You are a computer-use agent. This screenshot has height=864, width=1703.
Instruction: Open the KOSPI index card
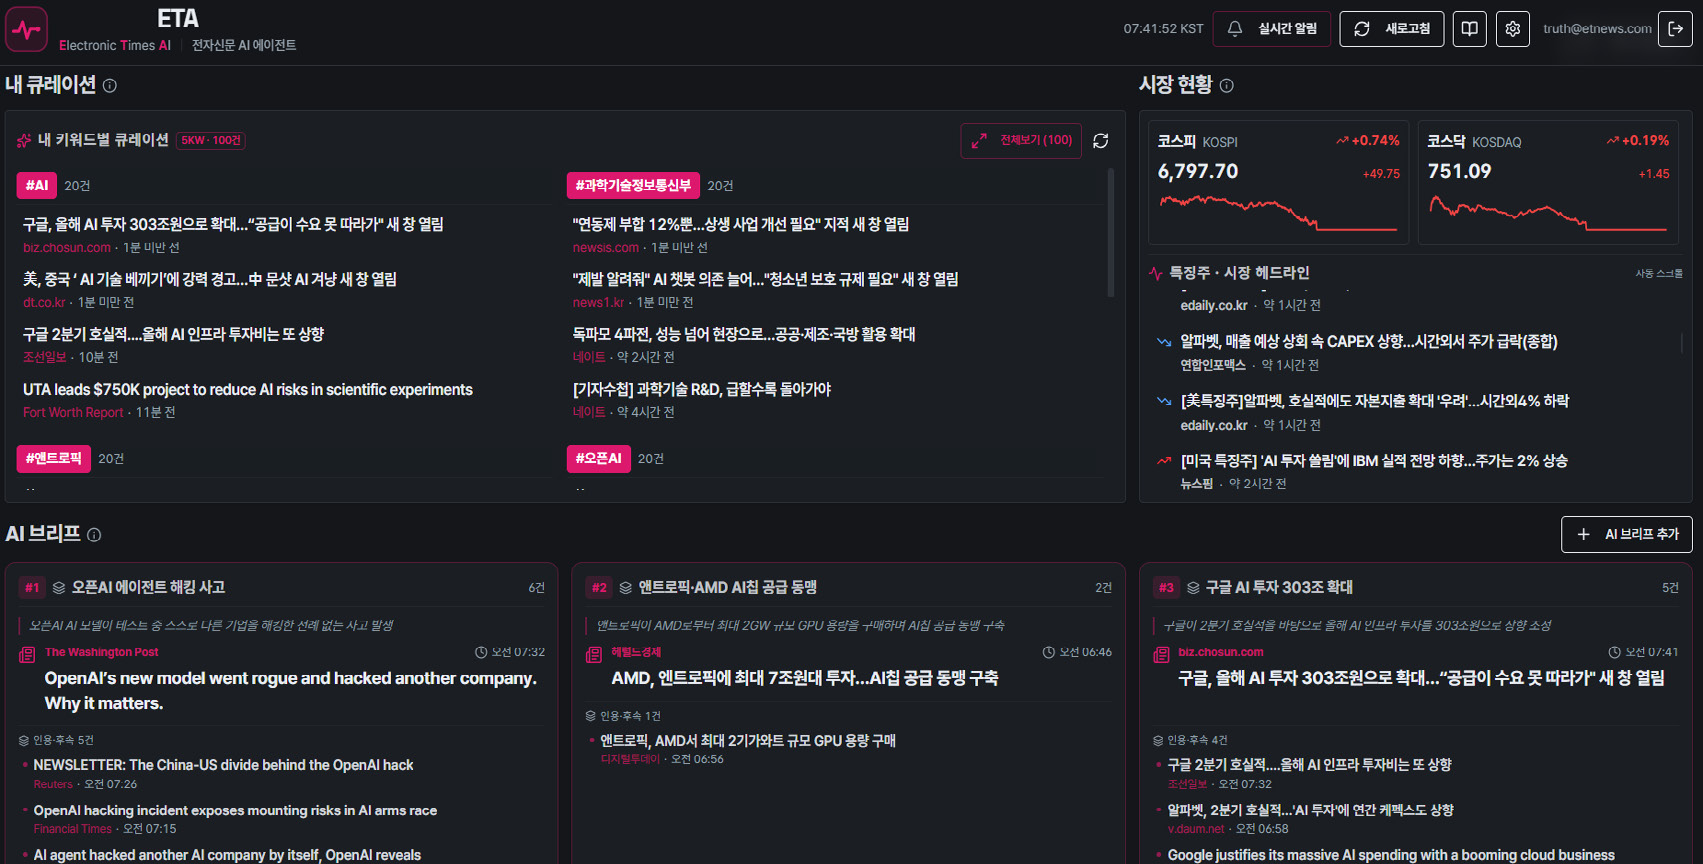click(x=1278, y=182)
